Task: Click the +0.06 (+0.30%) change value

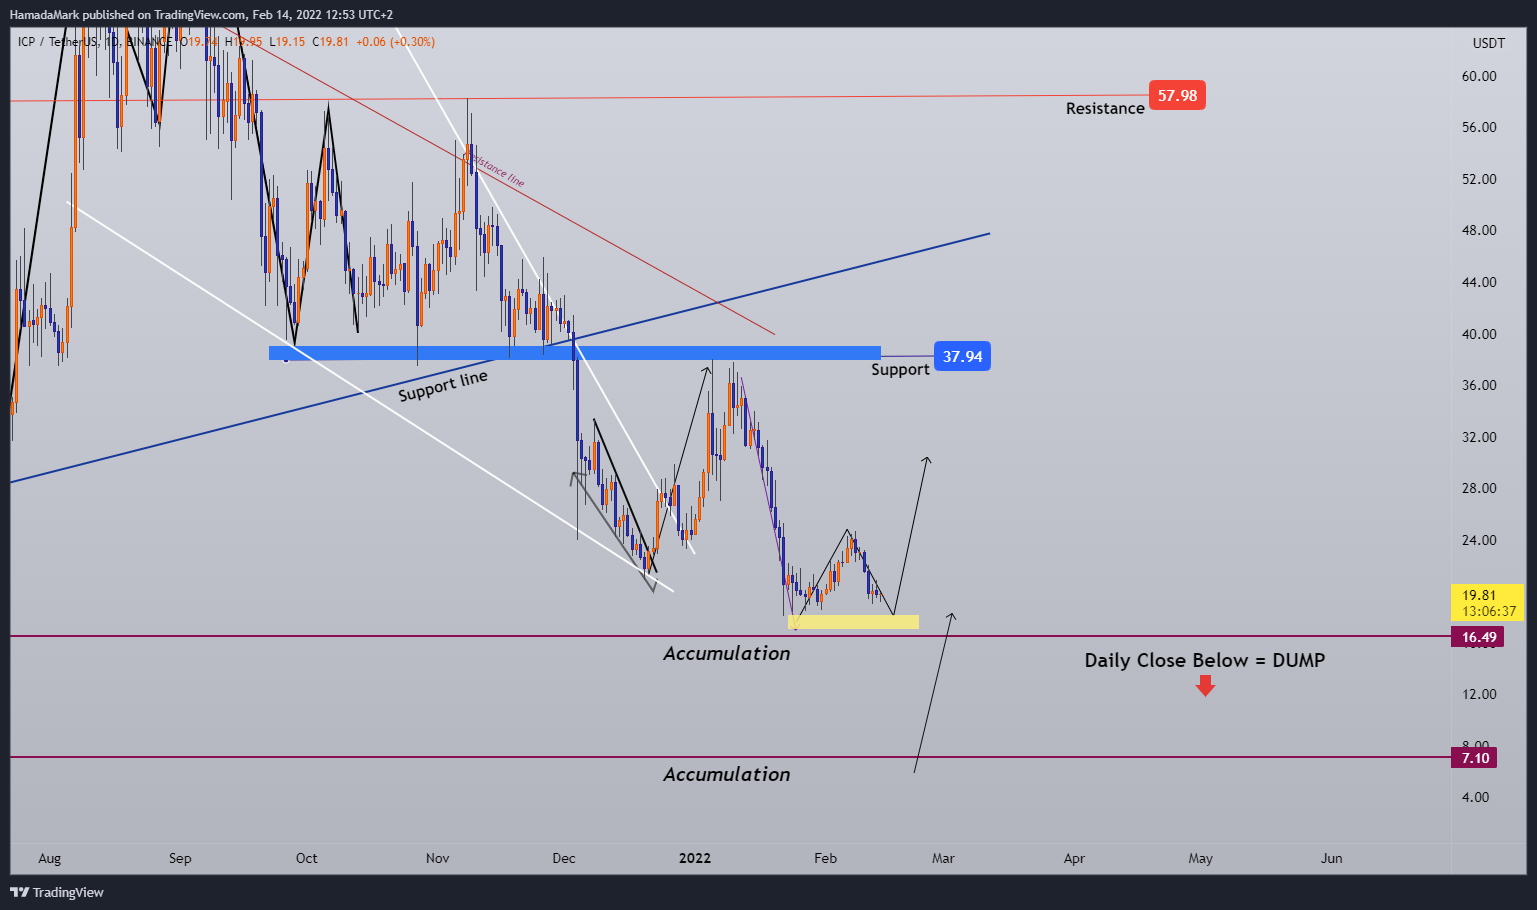Action: (395, 42)
